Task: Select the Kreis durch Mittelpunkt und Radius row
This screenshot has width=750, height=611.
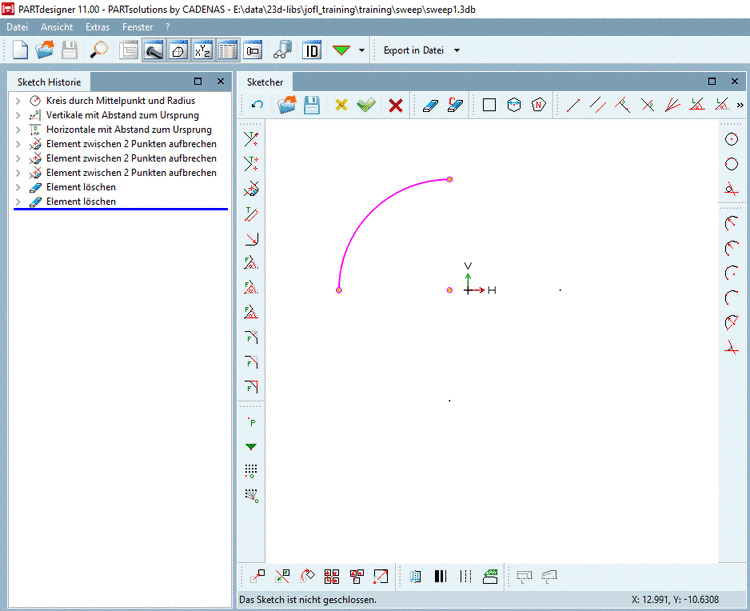Action: [x=121, y=100]
